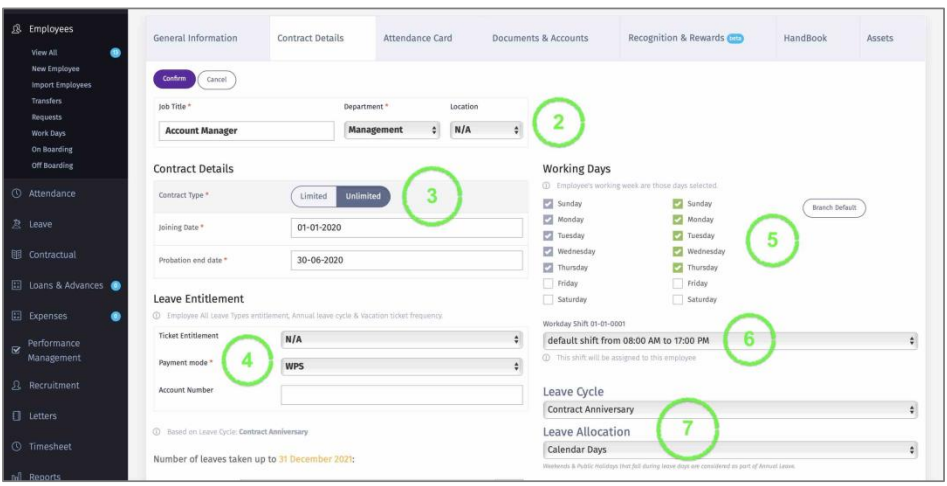Click the Recruitment sidebar icon
This screenshot has height=486, width=947.
pos(17,385)
